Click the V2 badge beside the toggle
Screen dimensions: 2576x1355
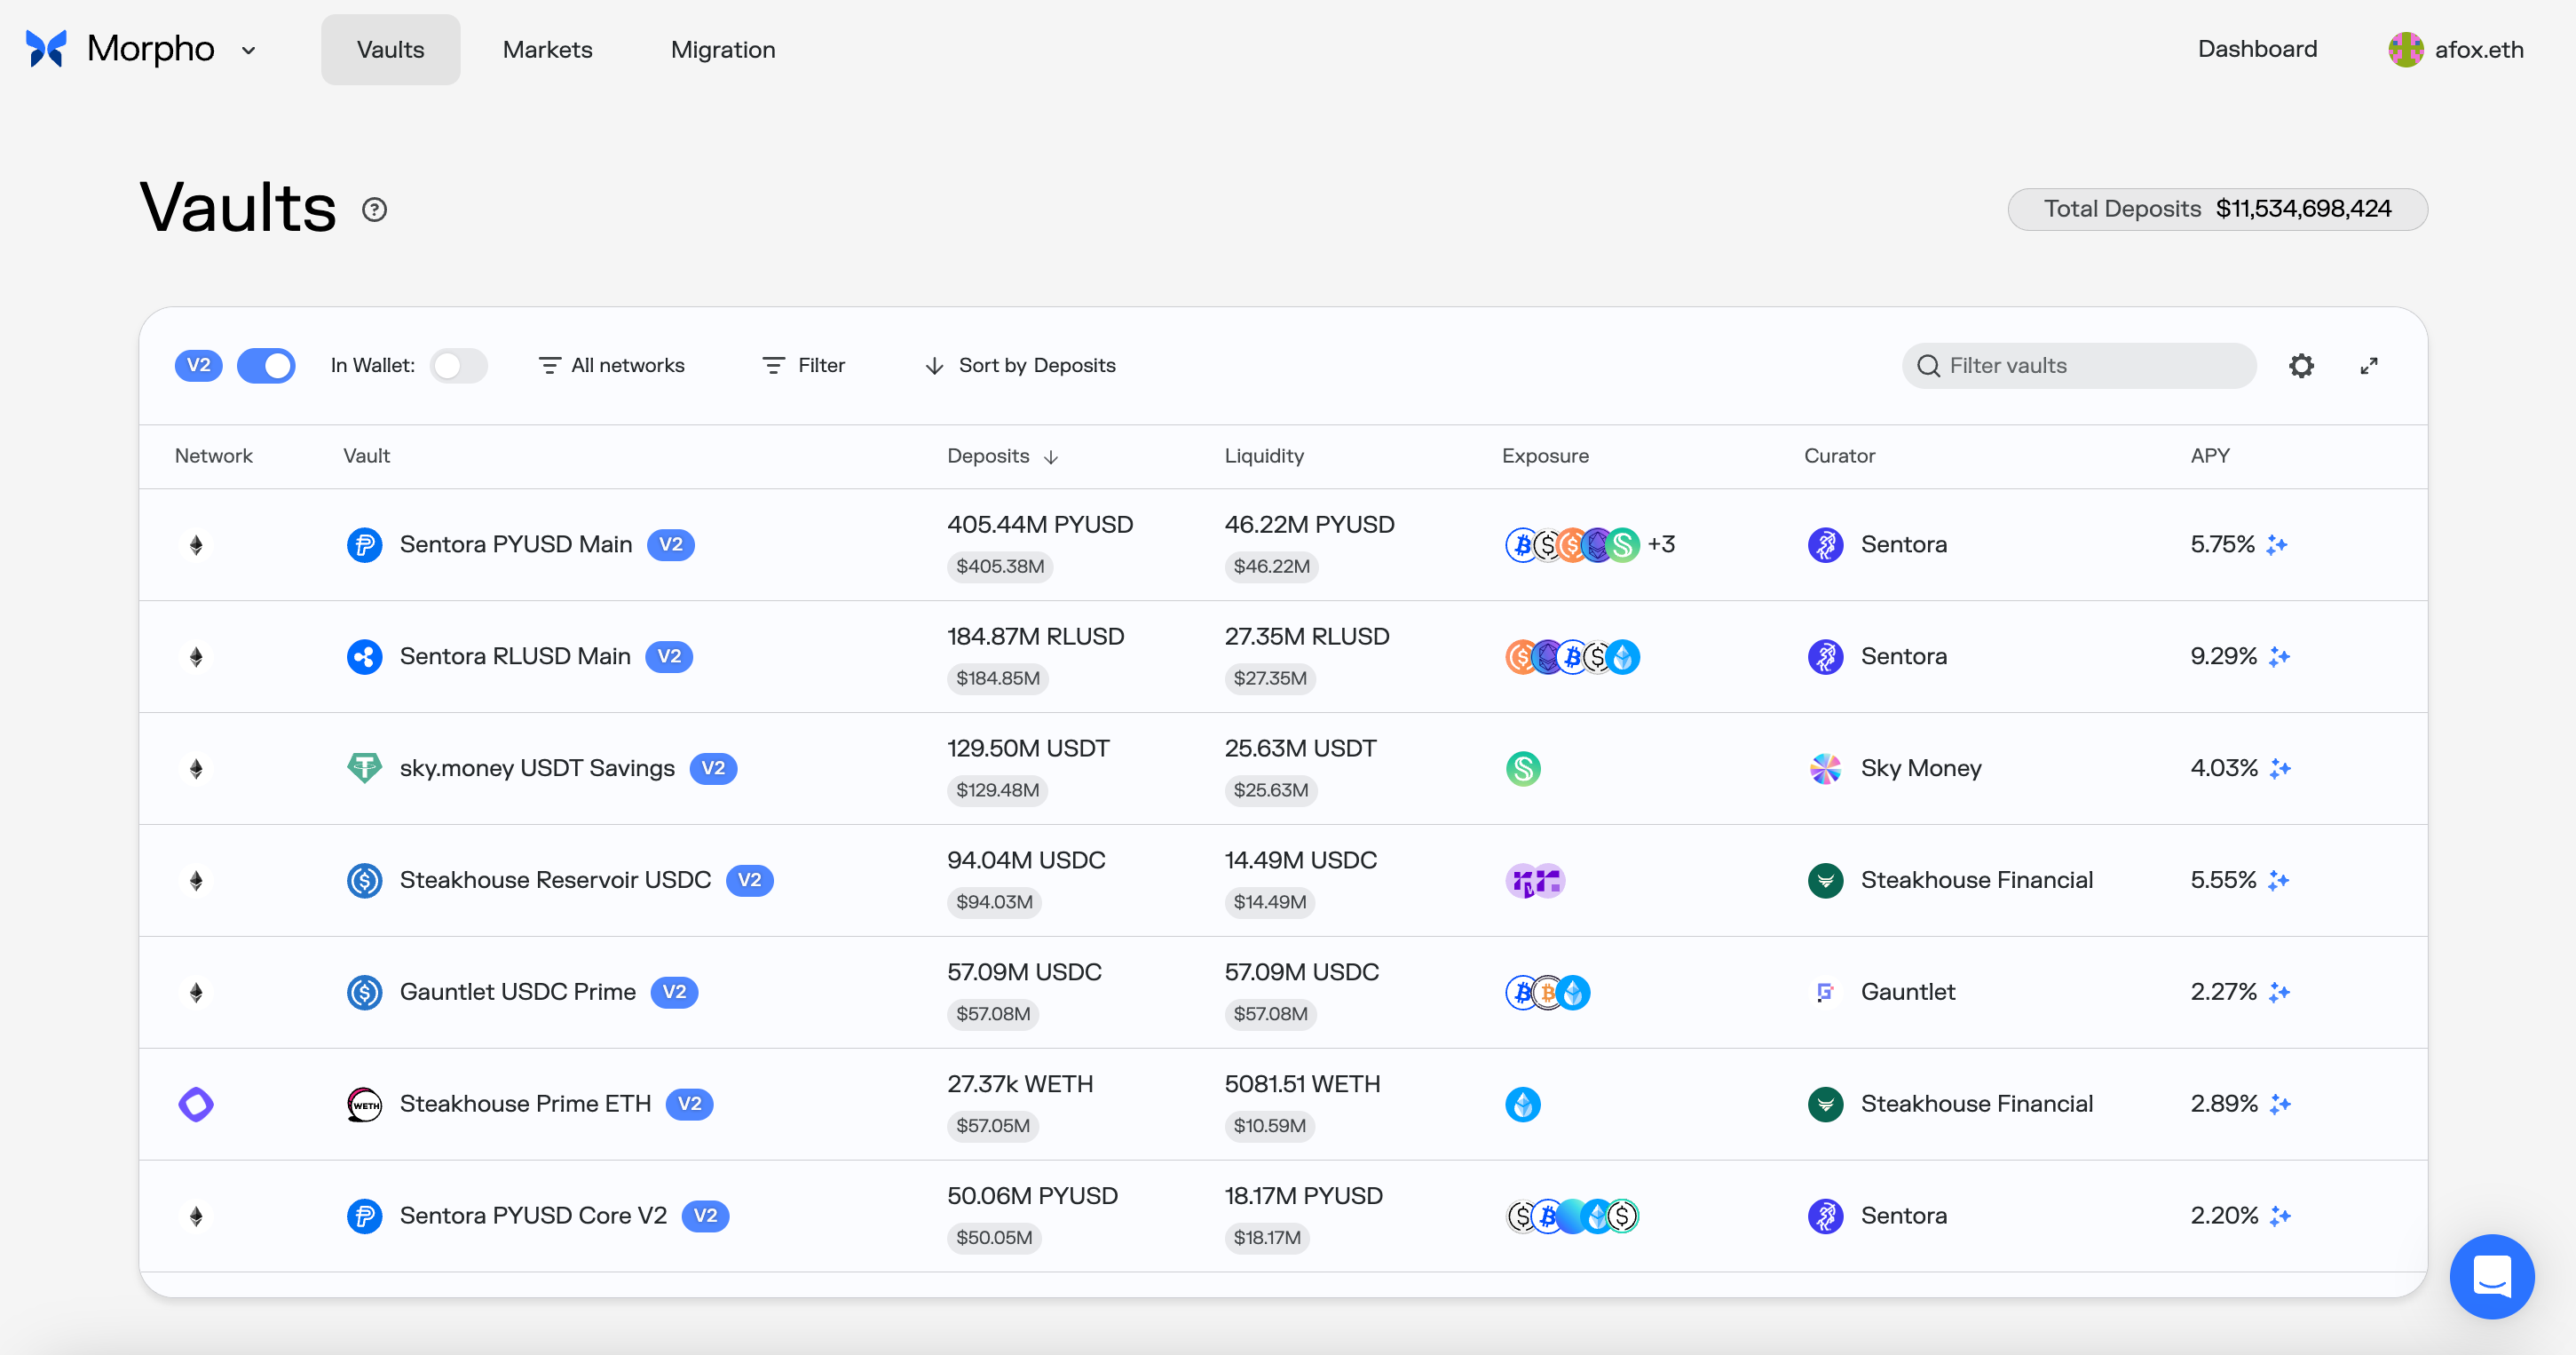[198, 366]
